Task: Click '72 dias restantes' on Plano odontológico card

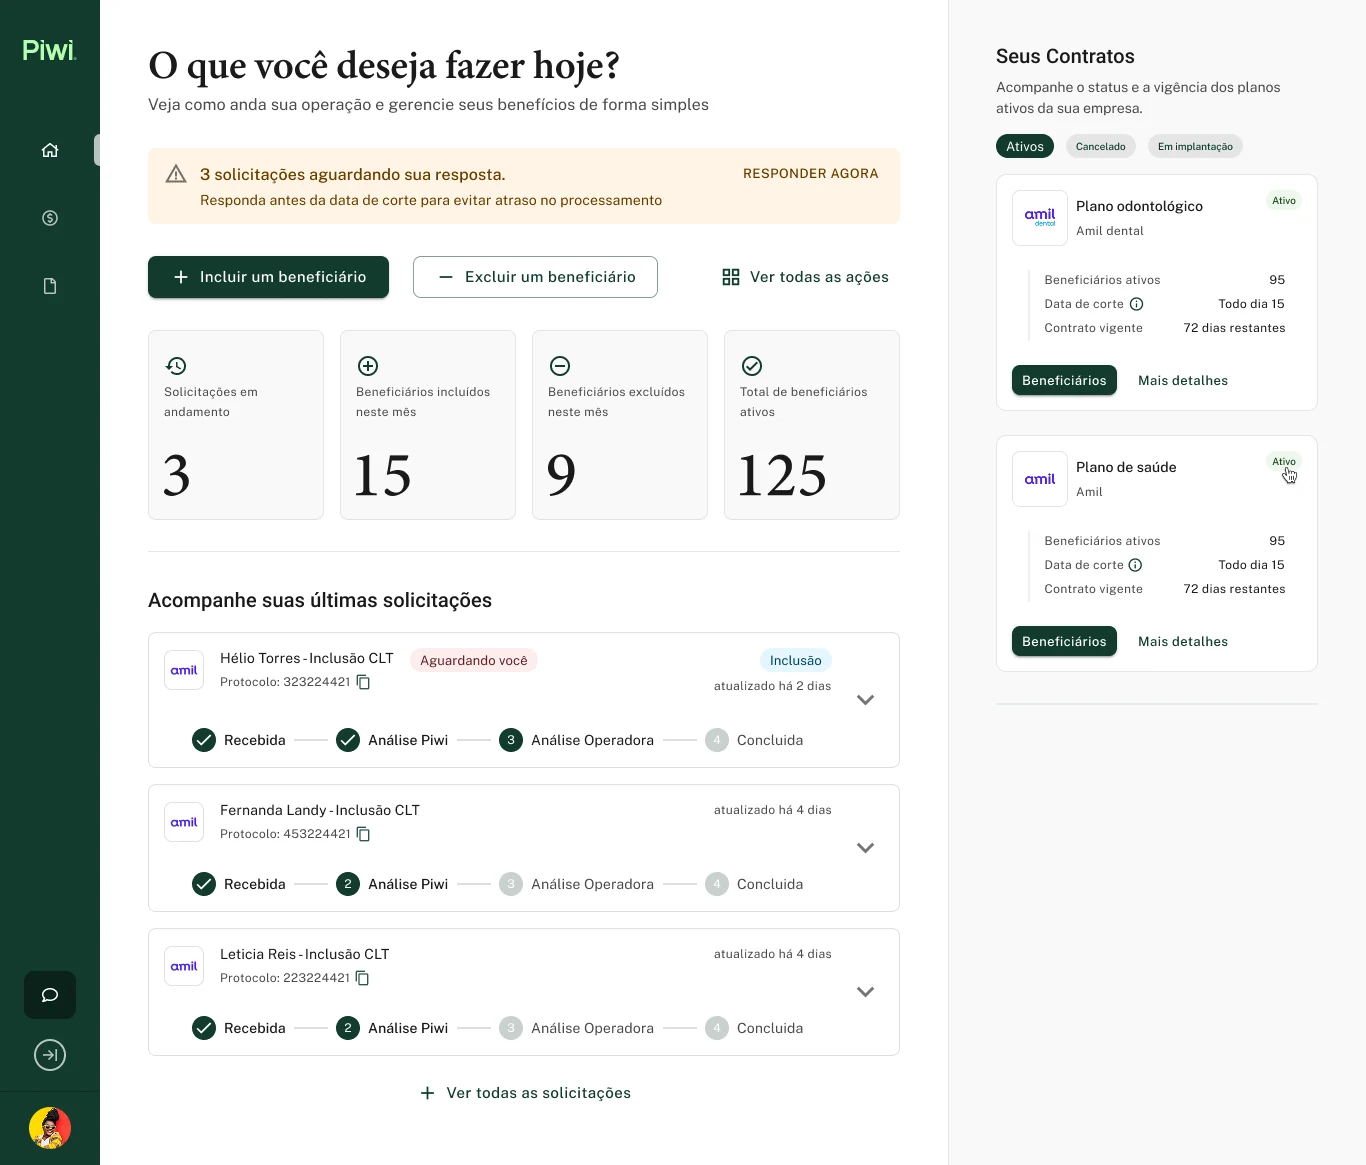Action: 1234,328
